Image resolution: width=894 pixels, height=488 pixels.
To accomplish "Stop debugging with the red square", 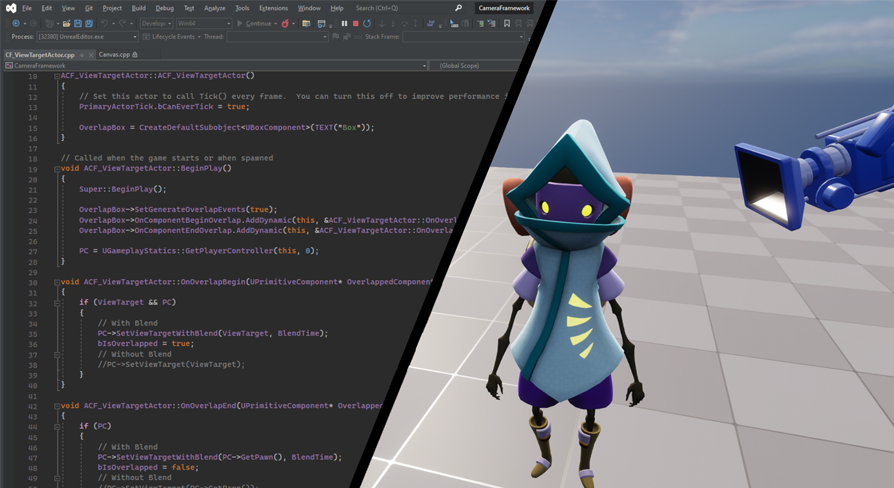I will pyautogui.click(x=356, y=23).
